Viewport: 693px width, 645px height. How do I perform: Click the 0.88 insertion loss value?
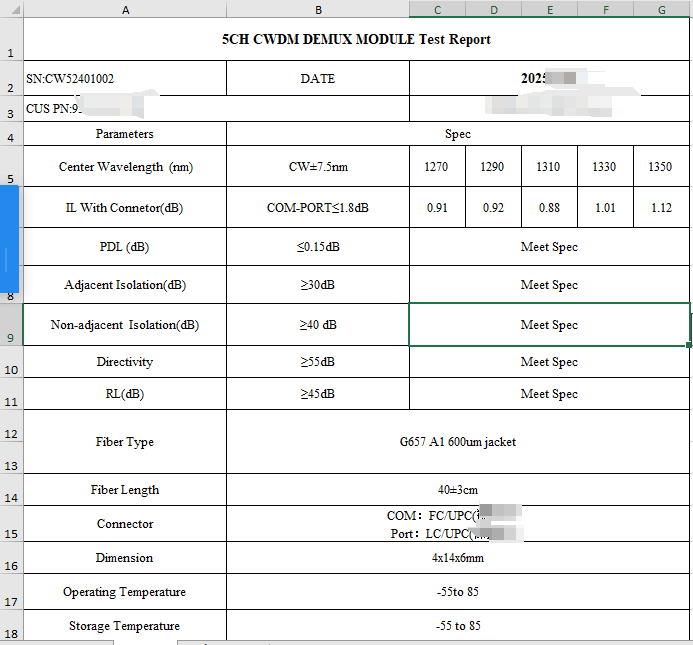click(x=549, y=208)
